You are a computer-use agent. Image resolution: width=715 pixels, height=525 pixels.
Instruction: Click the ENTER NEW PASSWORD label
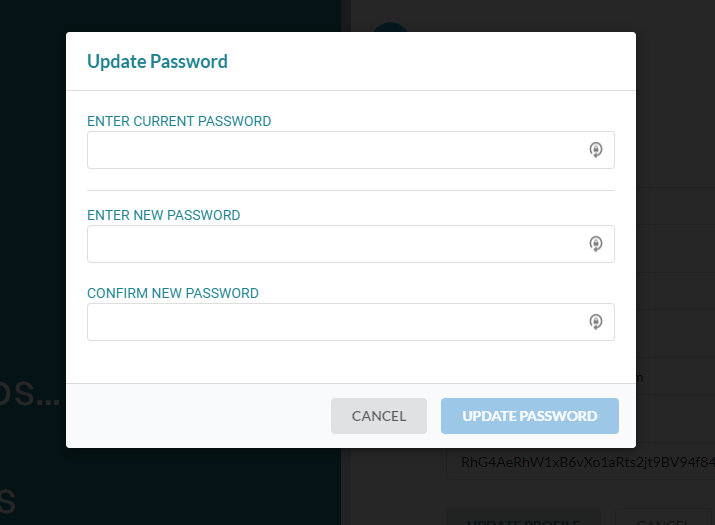click(164, 215)
